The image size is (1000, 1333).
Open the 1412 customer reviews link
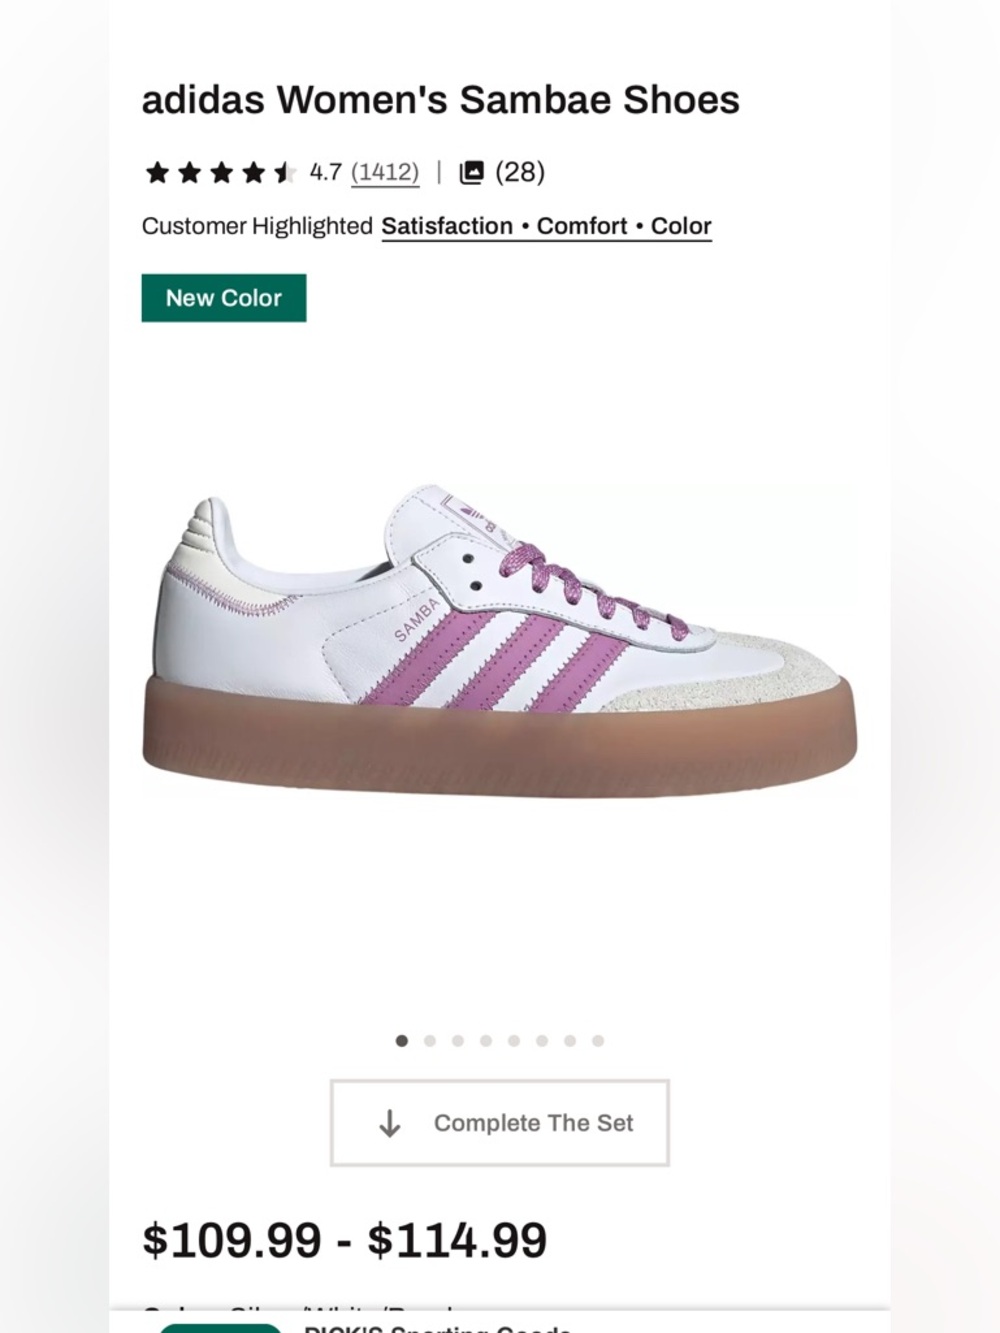click(384, 171)
